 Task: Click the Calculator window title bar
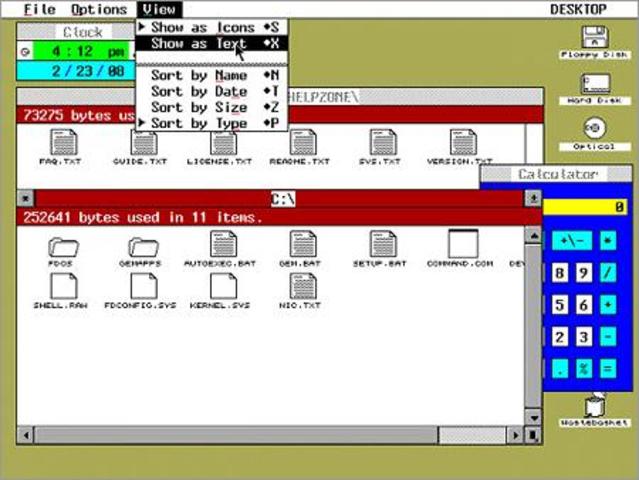click(x=557, y=174)
